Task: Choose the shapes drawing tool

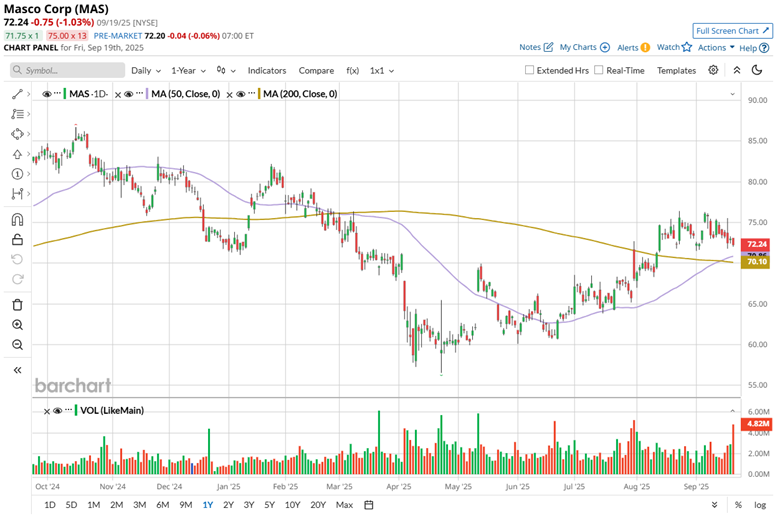Action: (17, 134)
